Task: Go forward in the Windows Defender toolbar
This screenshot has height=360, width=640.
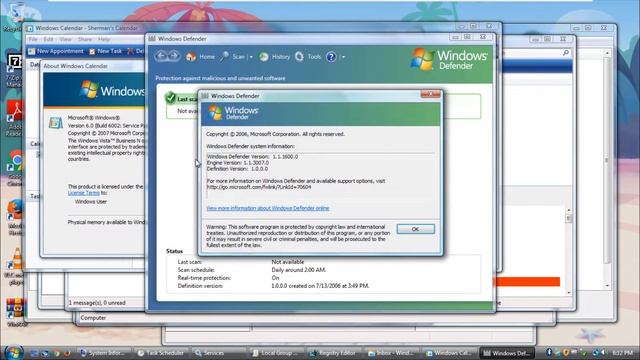Action: [x=174, y=56]
